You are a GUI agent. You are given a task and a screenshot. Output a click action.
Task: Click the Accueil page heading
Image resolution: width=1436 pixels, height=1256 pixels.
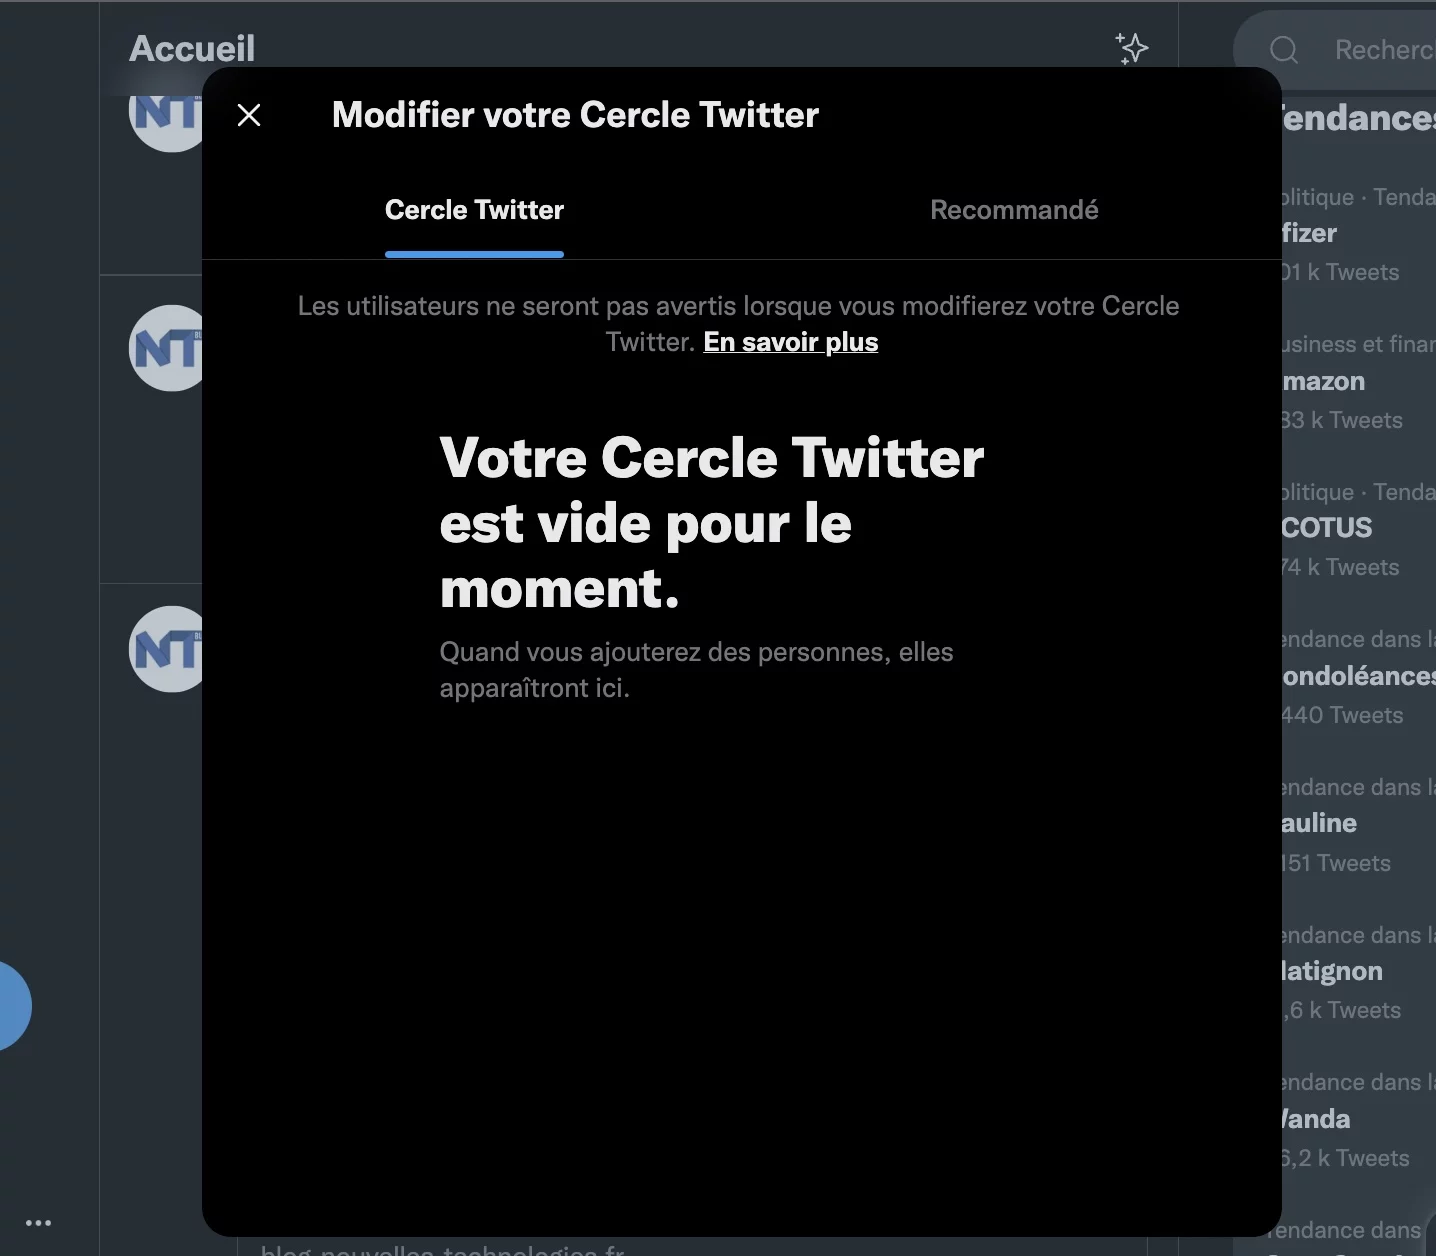(192, 48)
